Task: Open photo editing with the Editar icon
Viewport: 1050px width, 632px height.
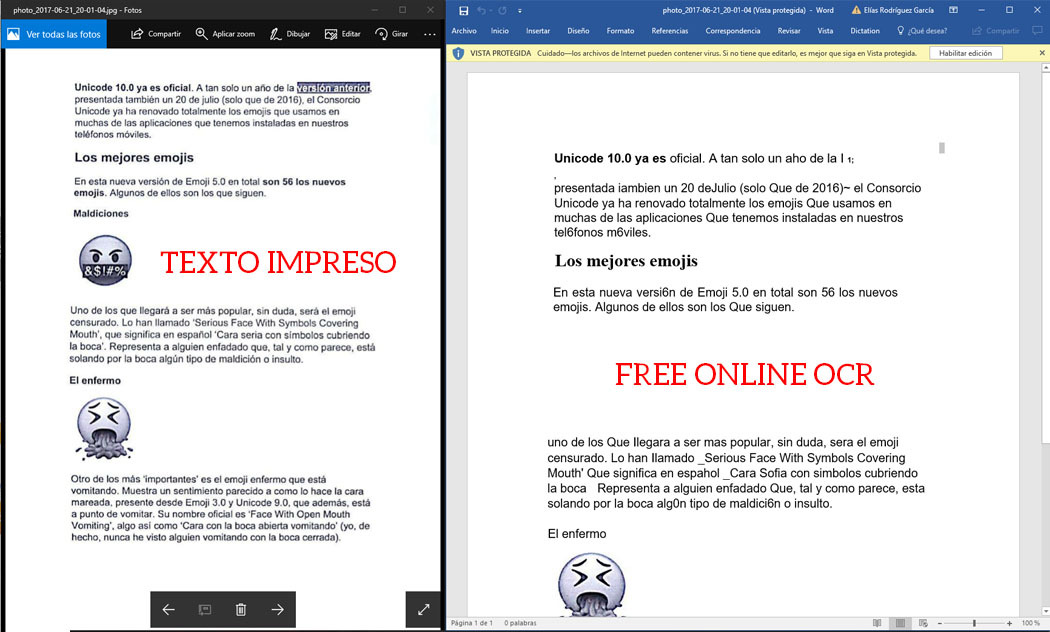Action: pos(341,33)
